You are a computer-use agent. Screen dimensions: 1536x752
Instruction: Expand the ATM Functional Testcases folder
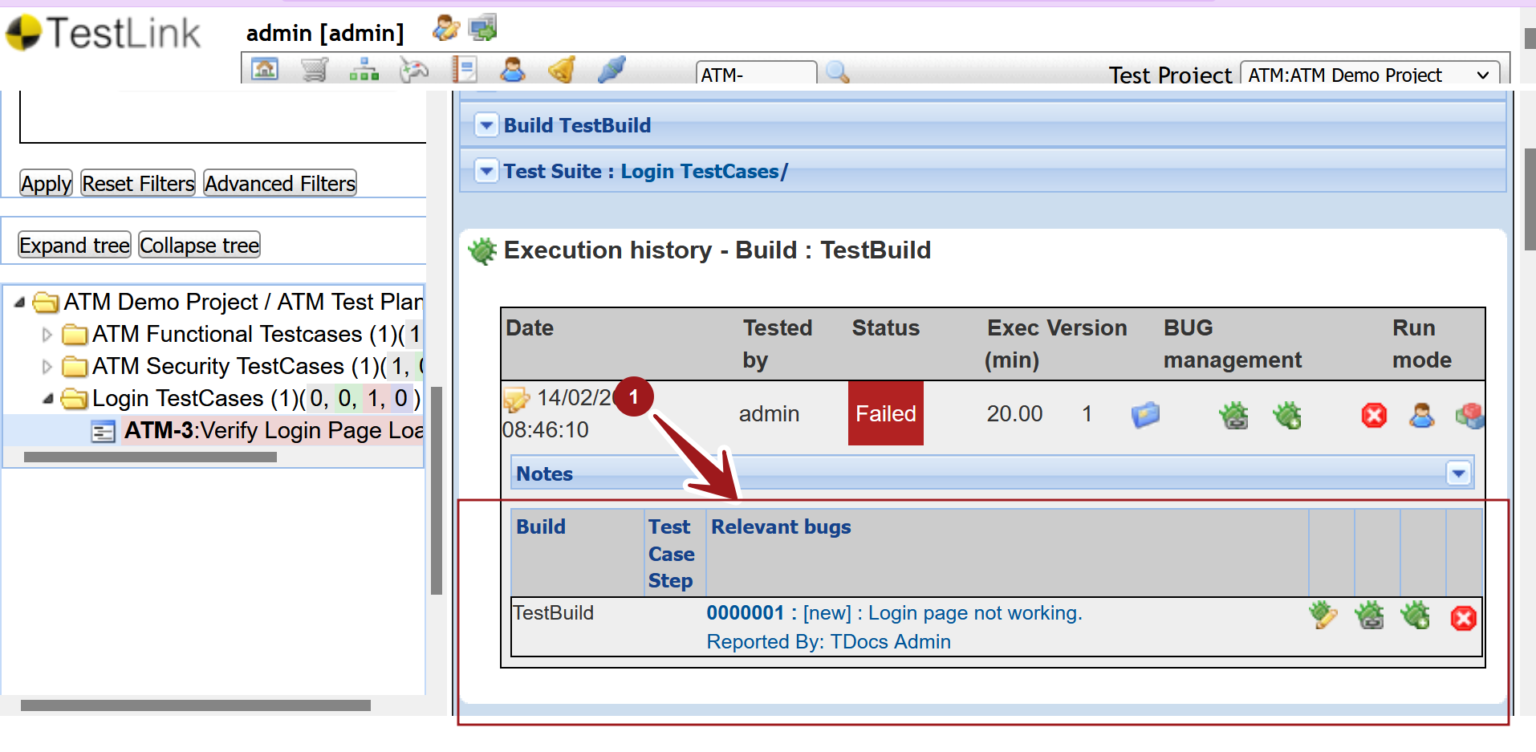coord(47,334)
